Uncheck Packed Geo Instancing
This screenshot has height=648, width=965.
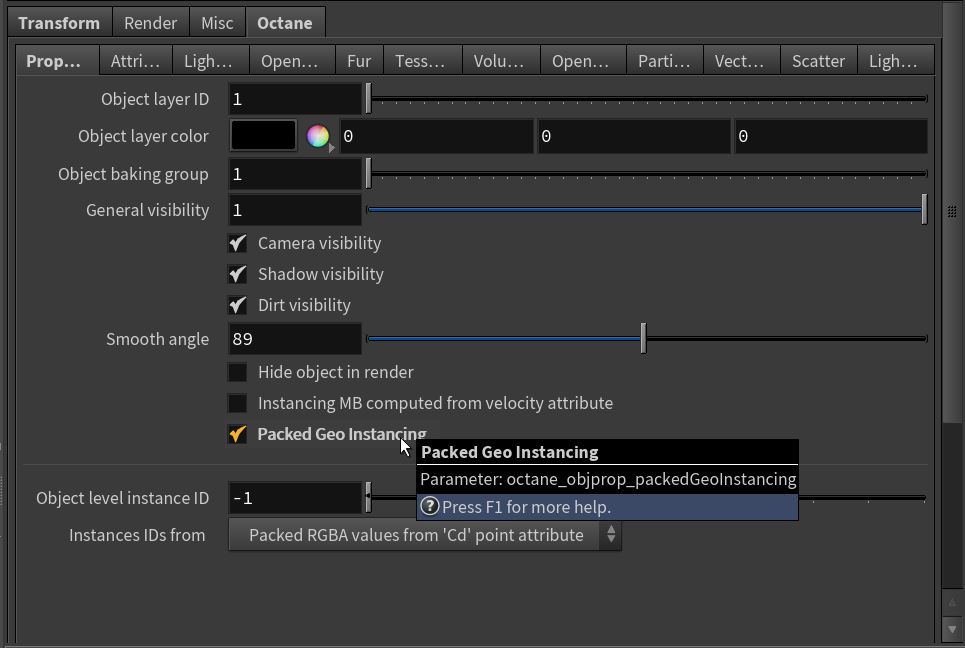click(238, 434)
